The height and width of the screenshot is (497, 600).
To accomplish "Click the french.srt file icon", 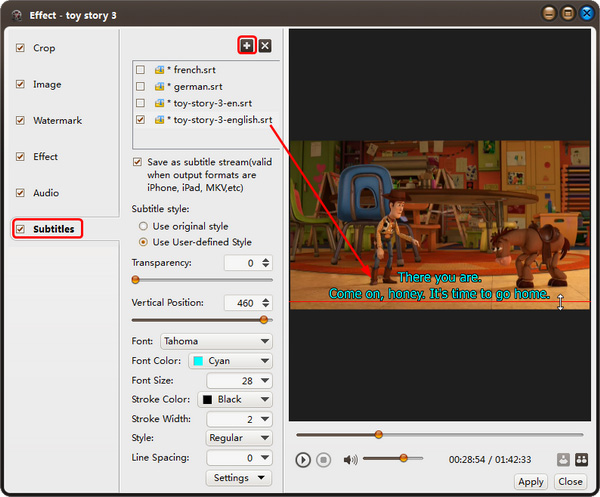I will [159, 70].
